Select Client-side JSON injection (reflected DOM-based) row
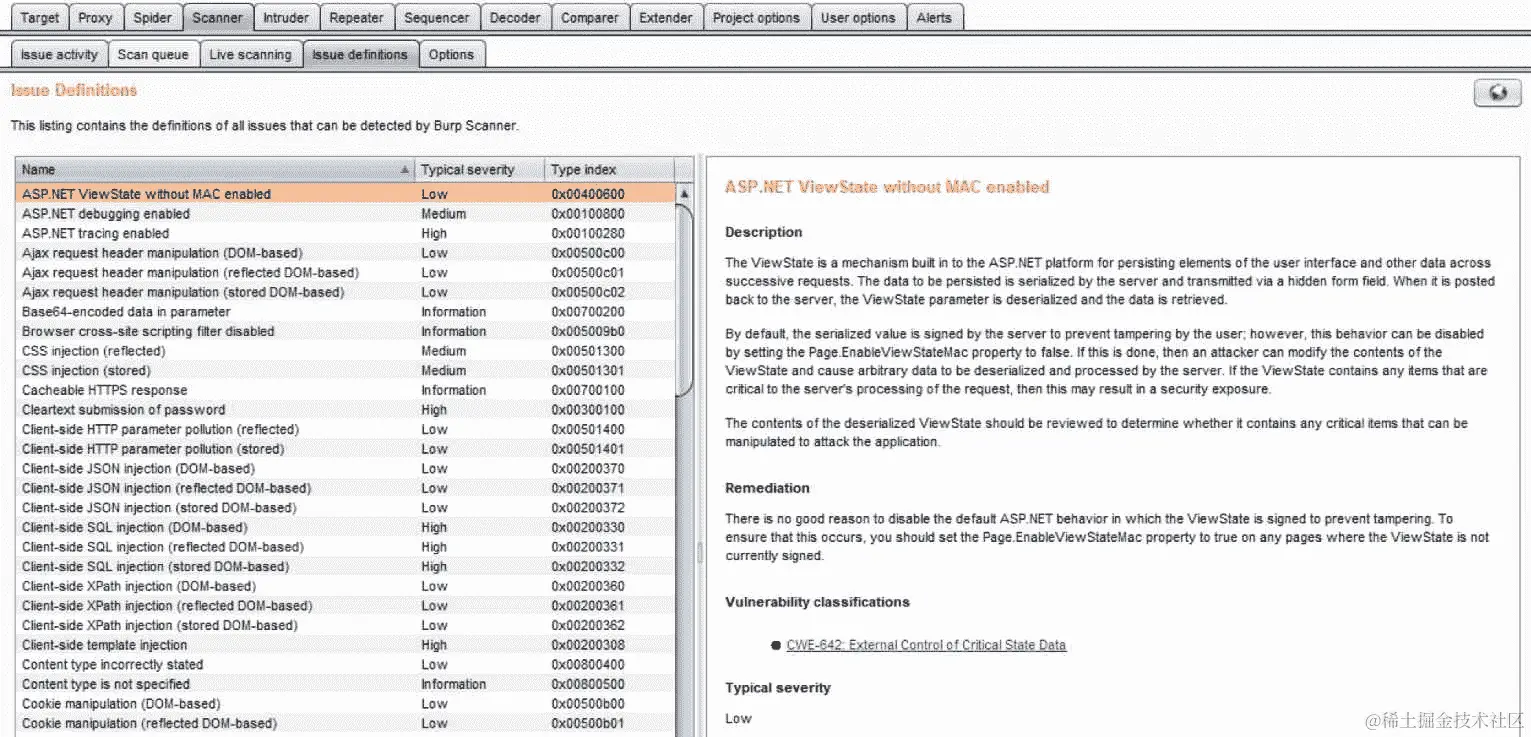Viewport: 1531px width, 737px height. click(x=346, y=488)
